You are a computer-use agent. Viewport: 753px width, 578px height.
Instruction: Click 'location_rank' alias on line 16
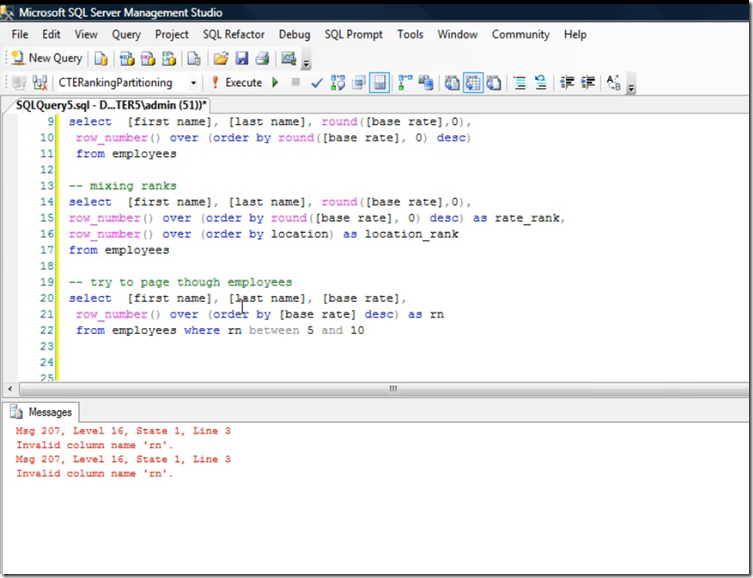click(x=412, y=234)
